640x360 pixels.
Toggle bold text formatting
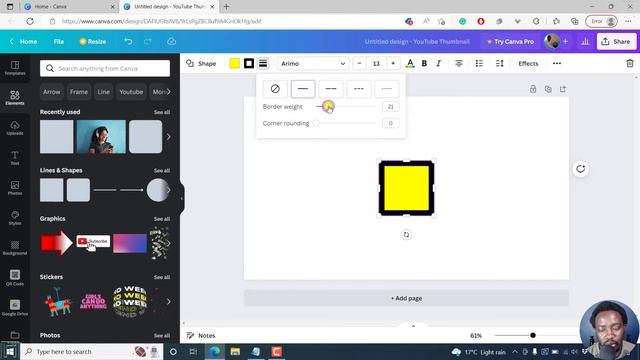424,63
